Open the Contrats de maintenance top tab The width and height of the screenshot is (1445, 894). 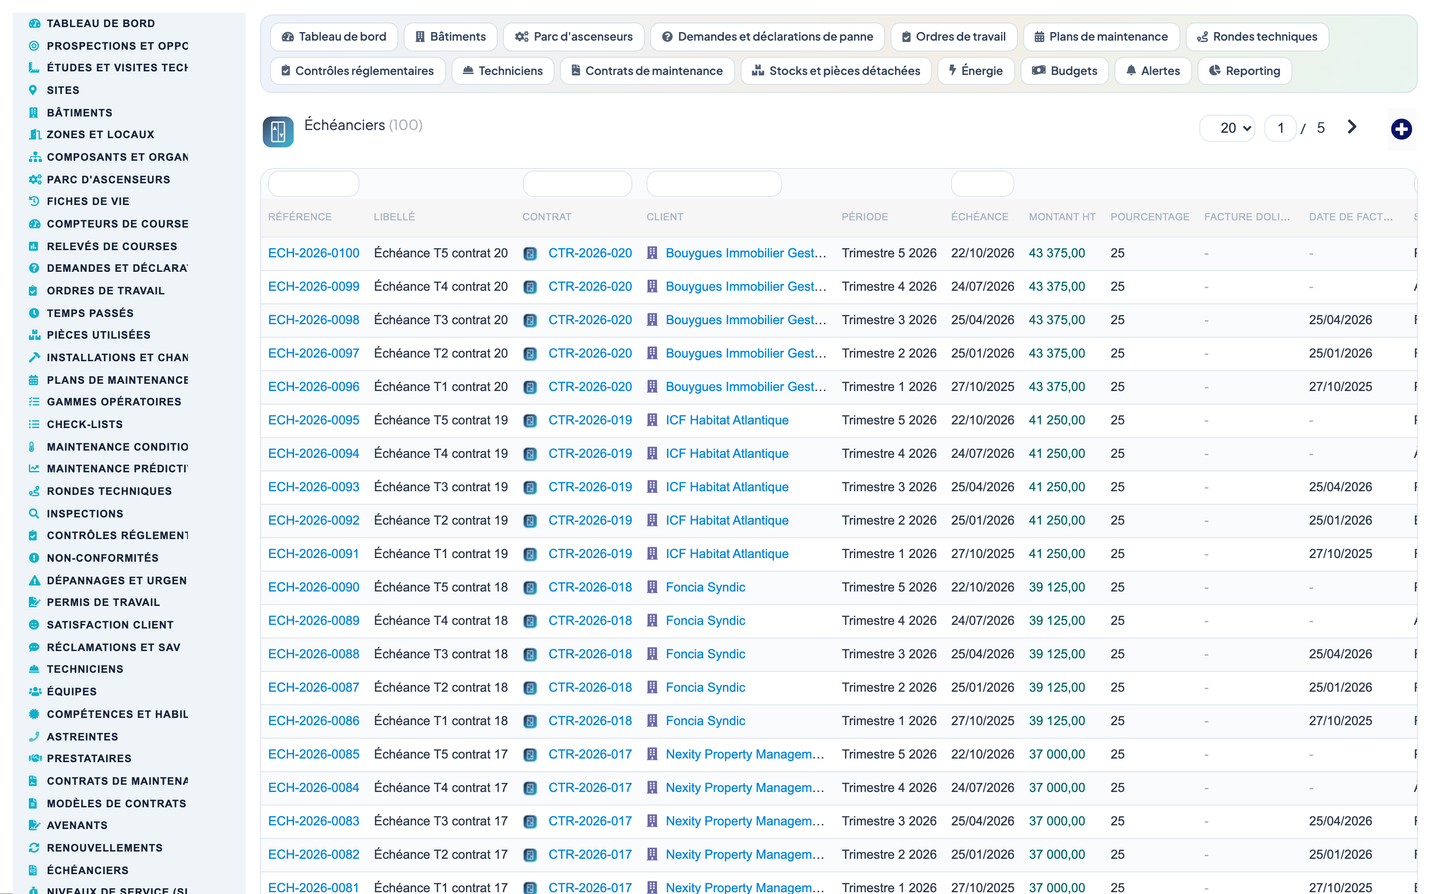pos(646,71)
